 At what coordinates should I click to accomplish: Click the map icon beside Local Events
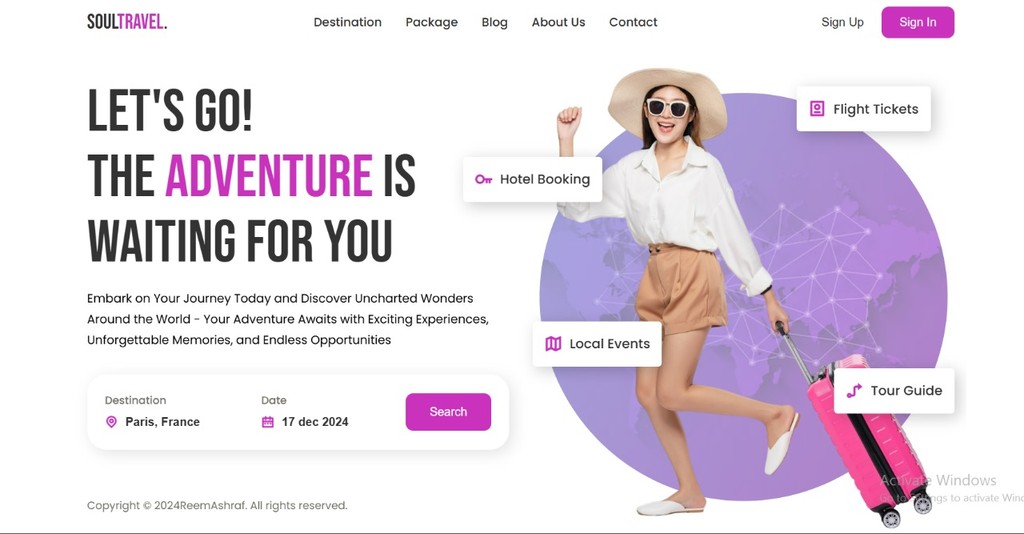pos(553,343)
